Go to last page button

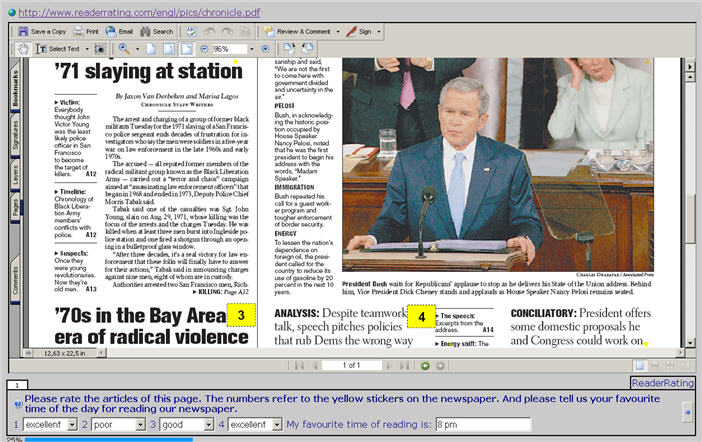pyautogui.click(x=404, y=365)
